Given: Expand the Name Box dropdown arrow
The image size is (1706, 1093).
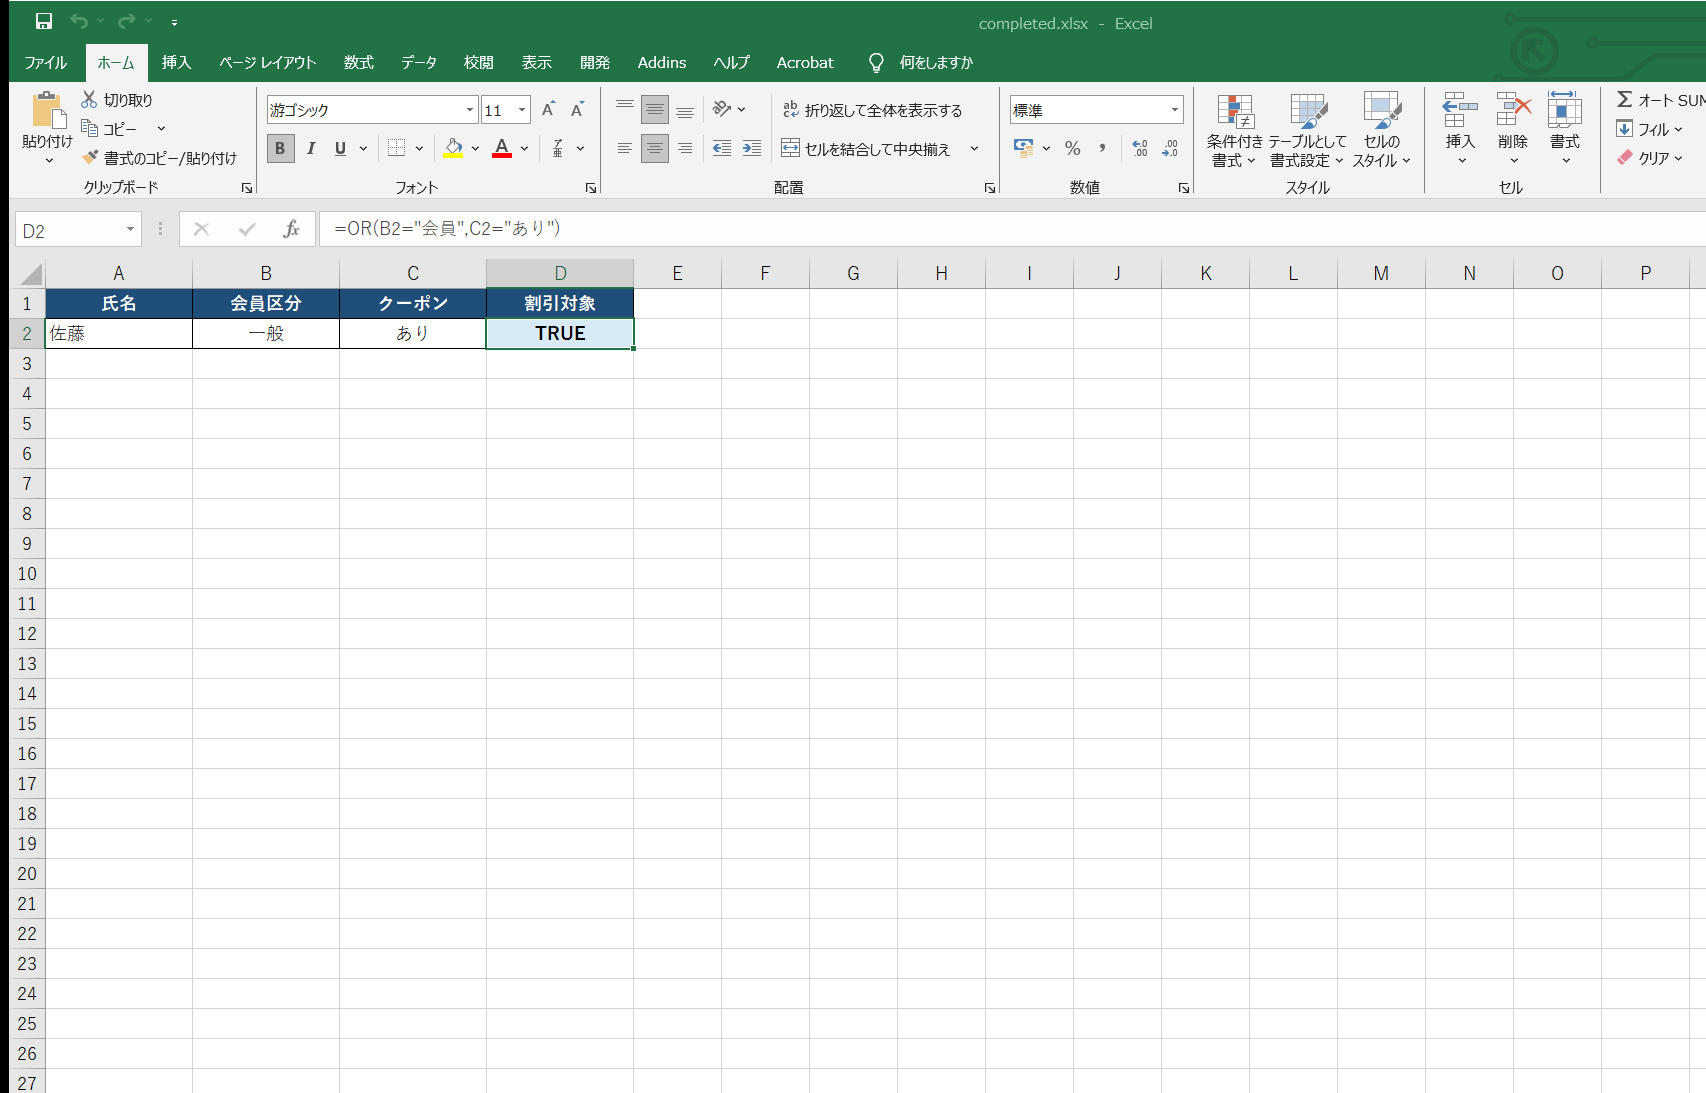Looking at the screenshot, I should pyautogui.click(x=130, y=230).
